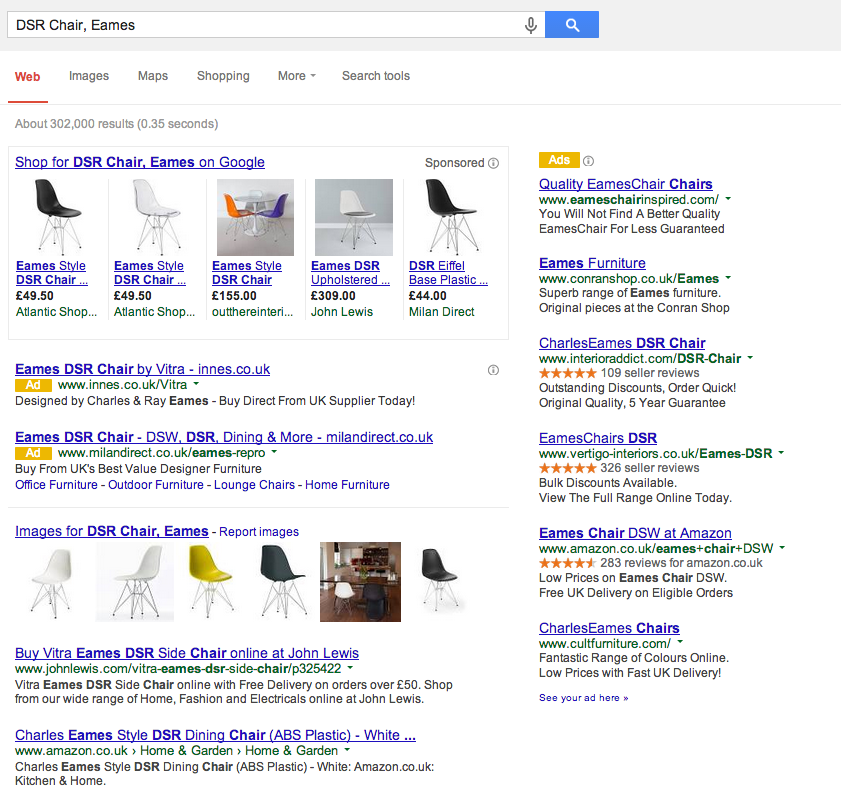Open the yellow chair image result

(211, 582)
